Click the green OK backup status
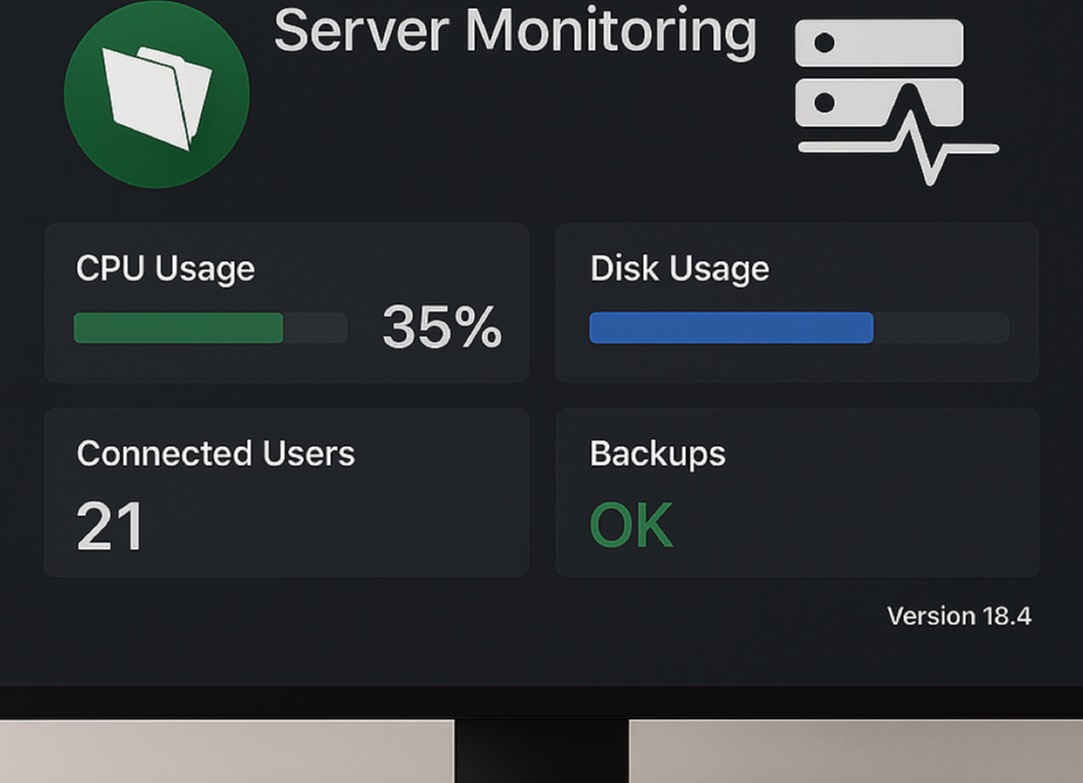1083x783 pixels. [631, 525]
